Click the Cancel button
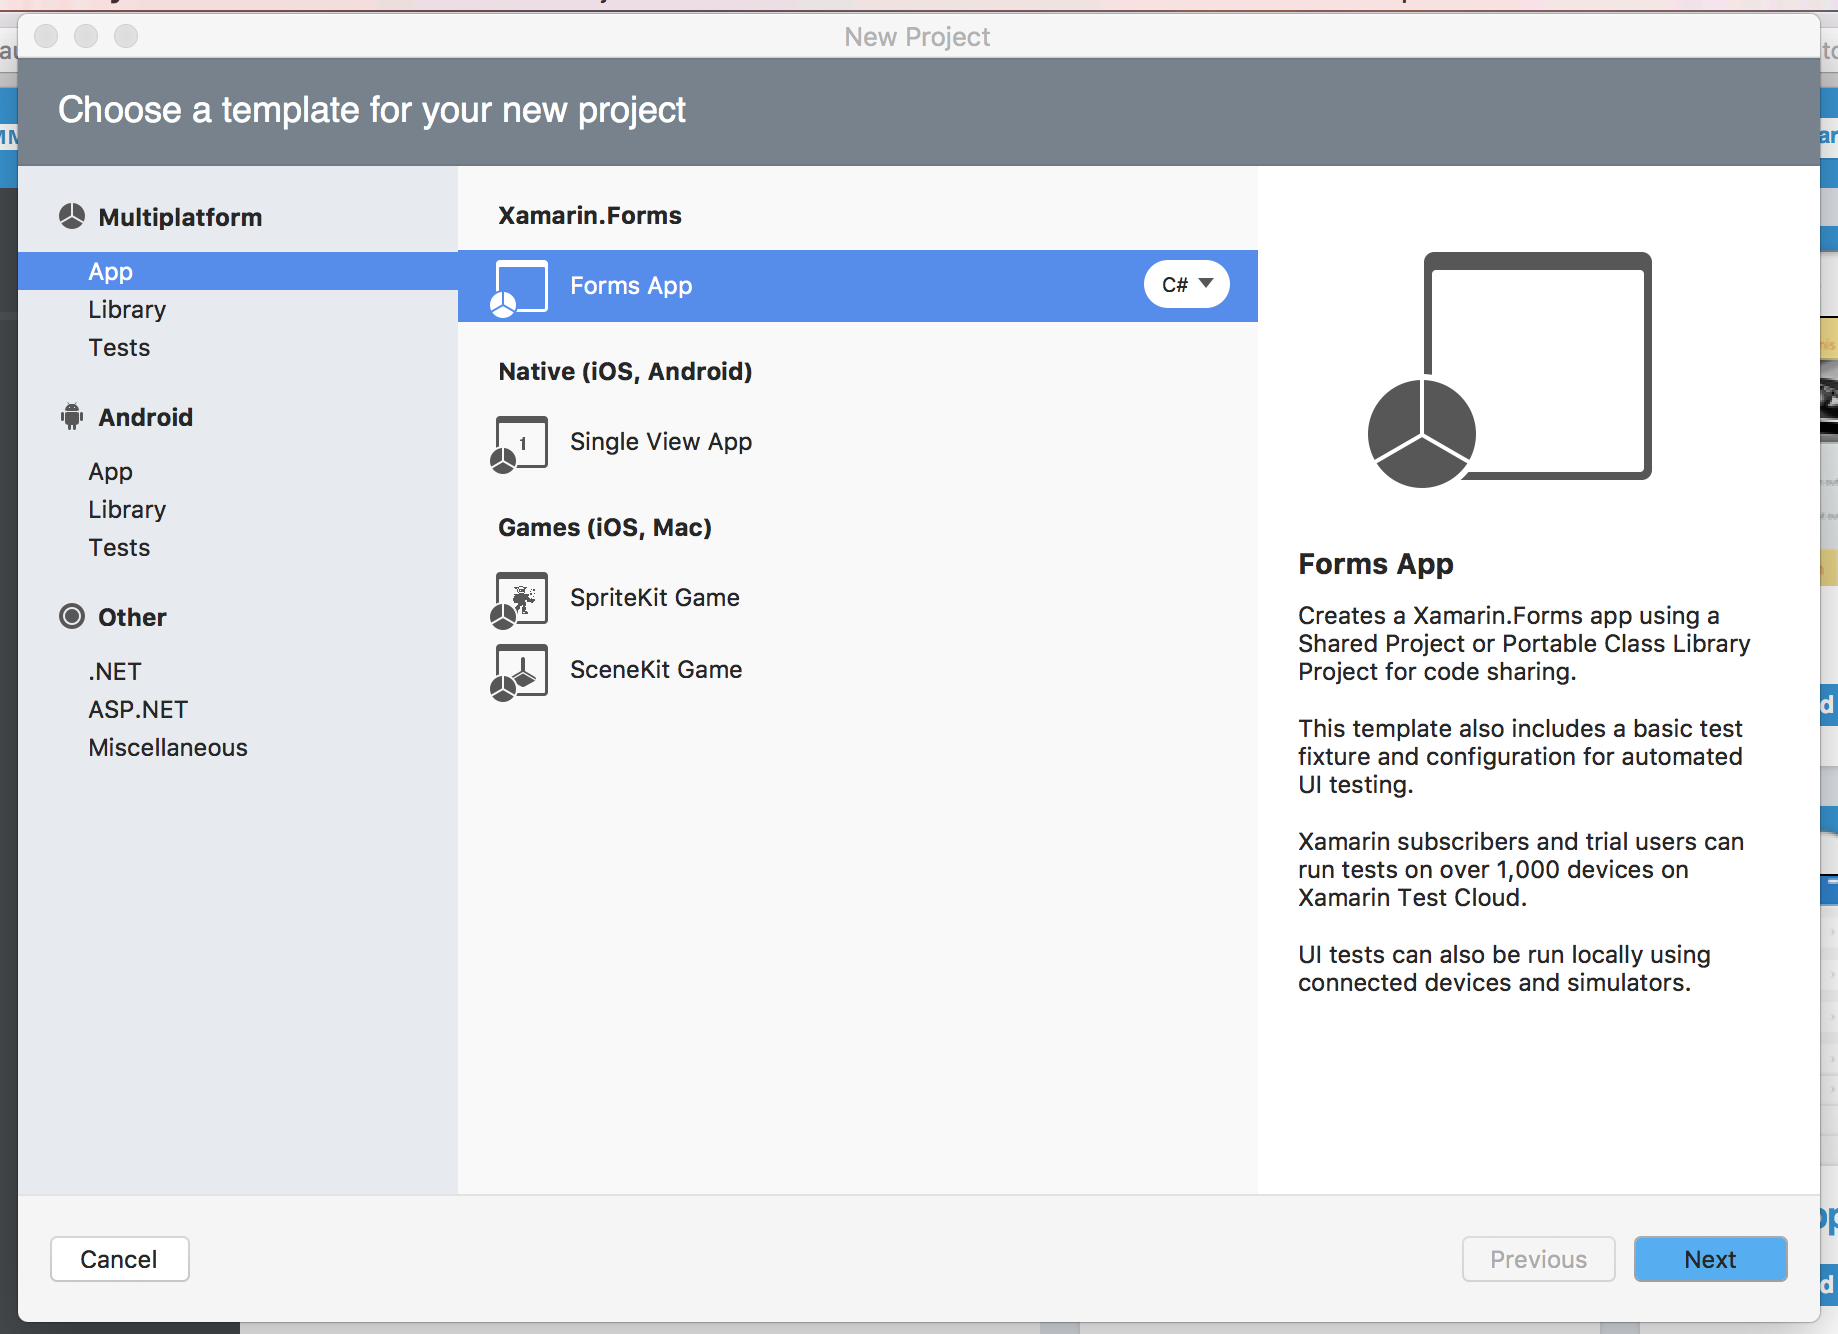This screenshot has height=1334, width=1838. 119,1259
